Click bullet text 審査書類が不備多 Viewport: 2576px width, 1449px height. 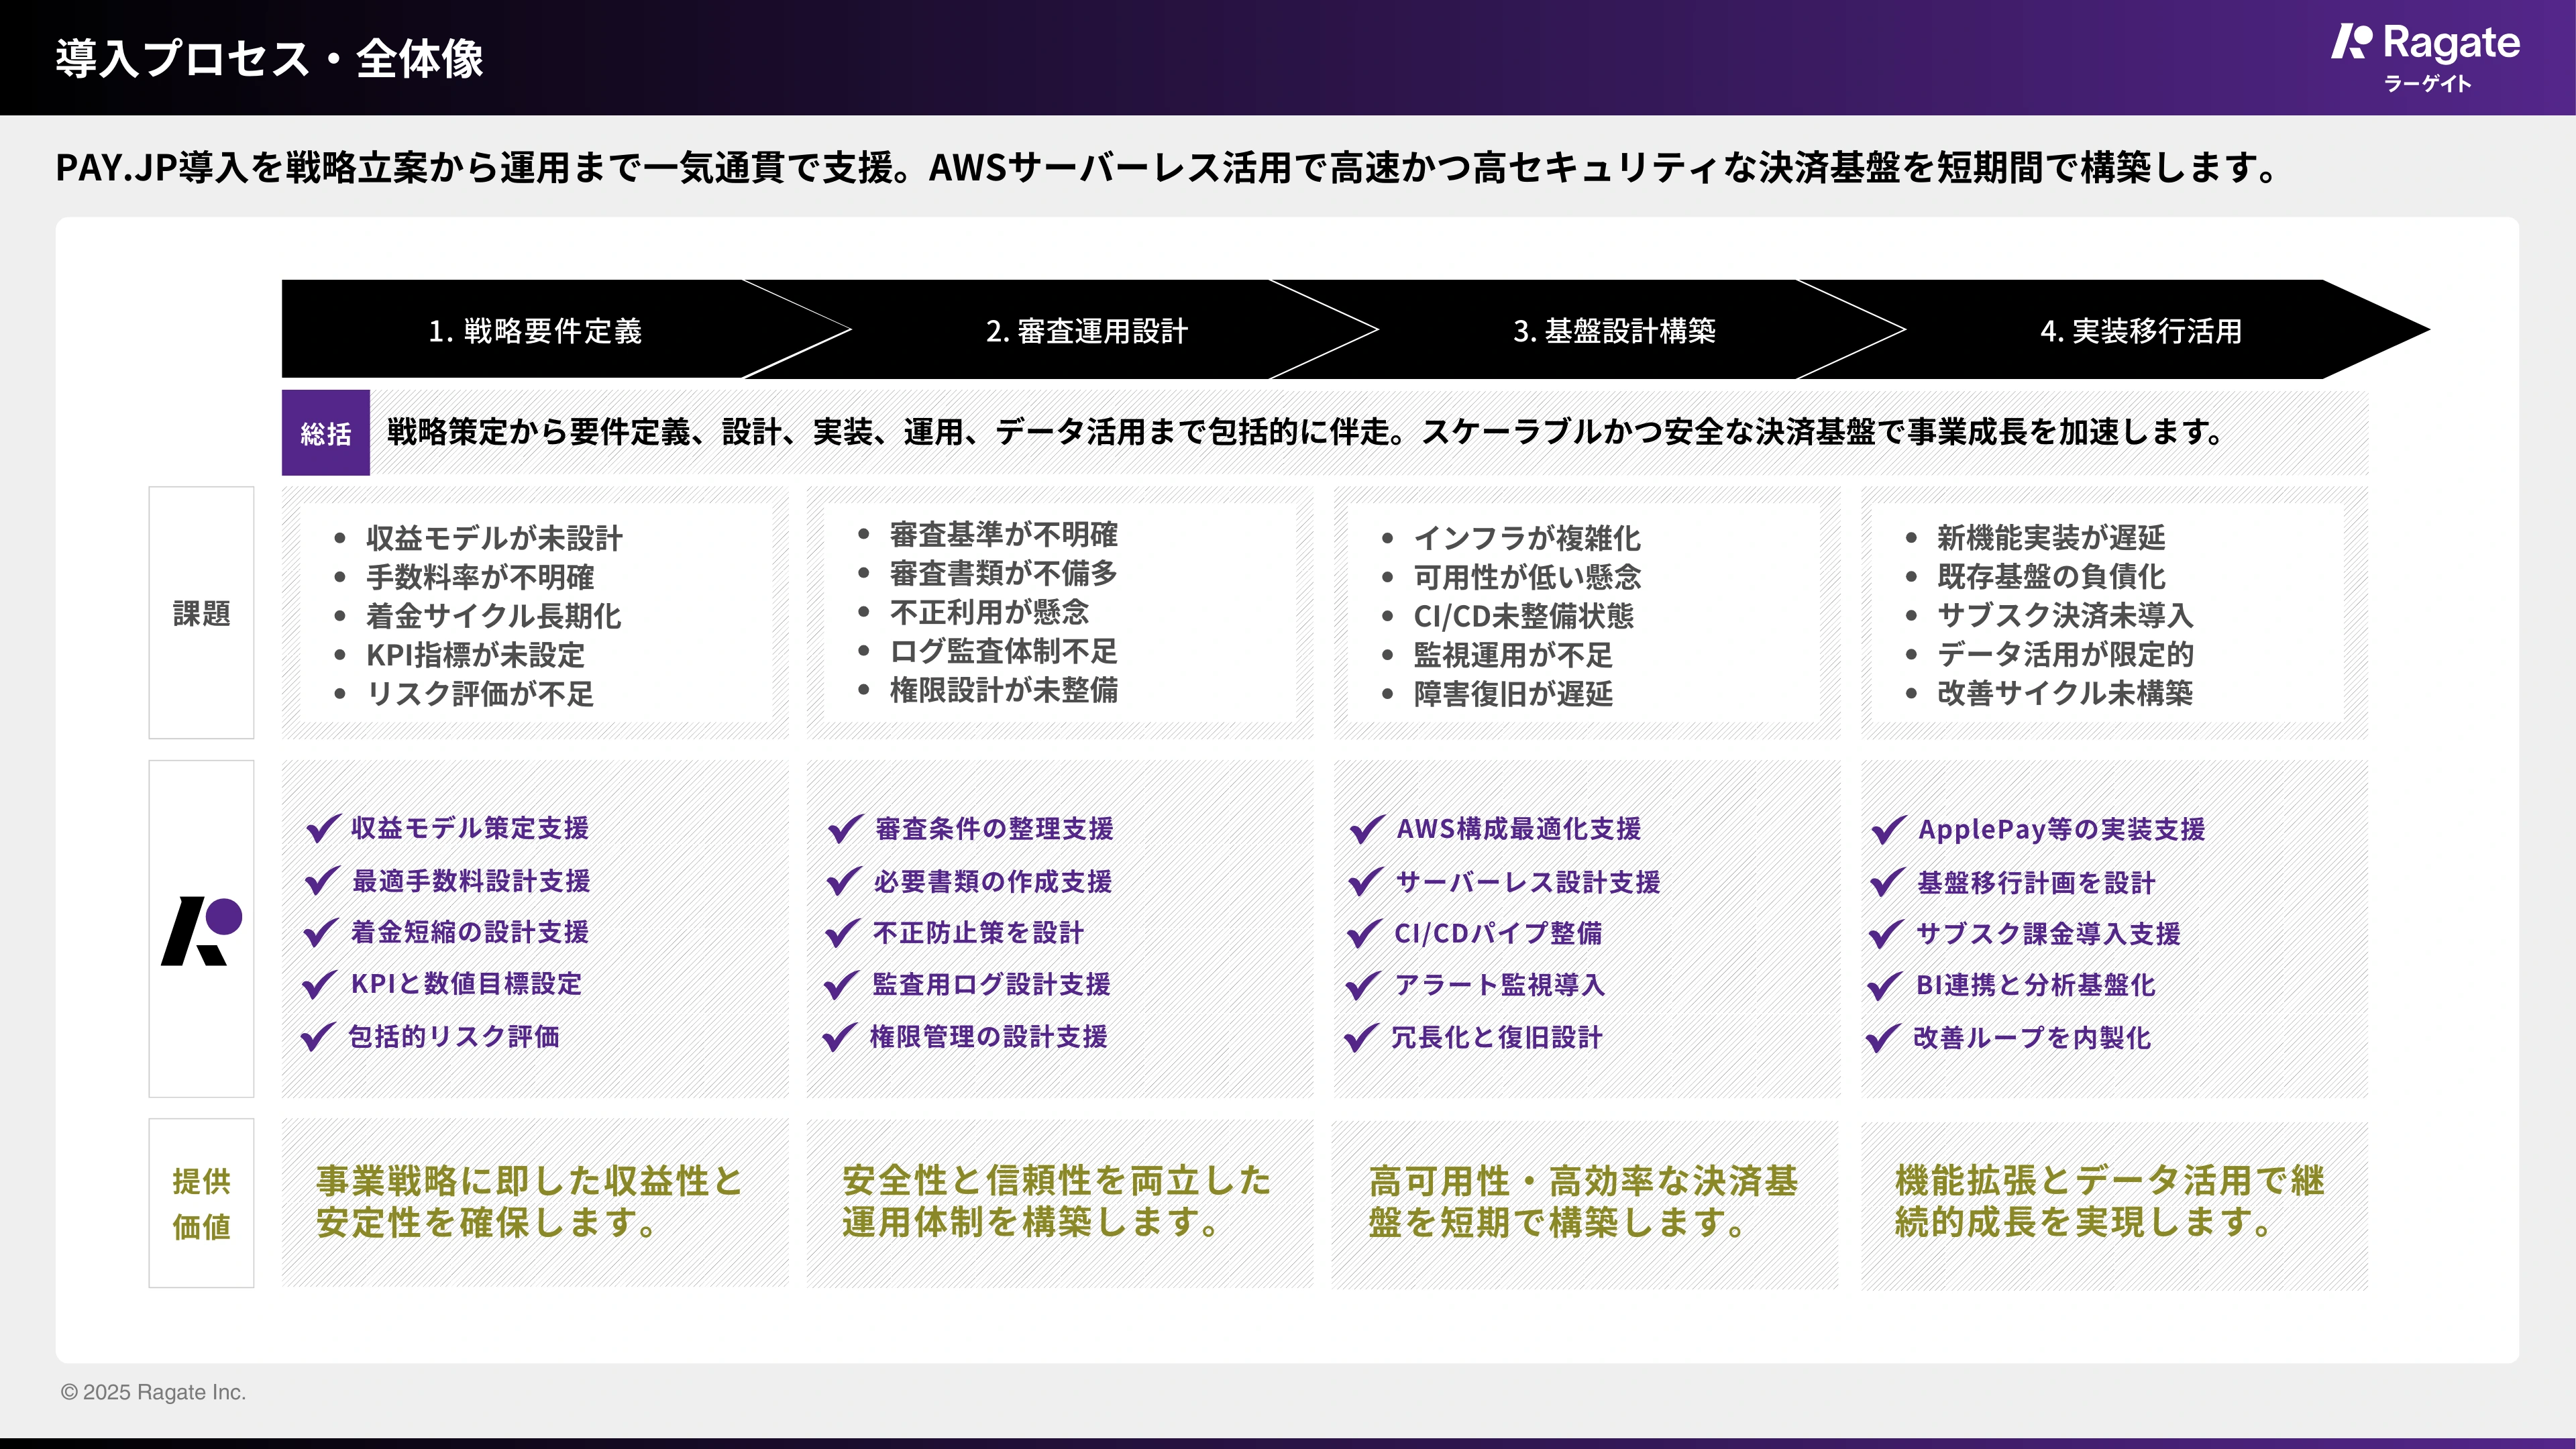tap(1004, 574)
